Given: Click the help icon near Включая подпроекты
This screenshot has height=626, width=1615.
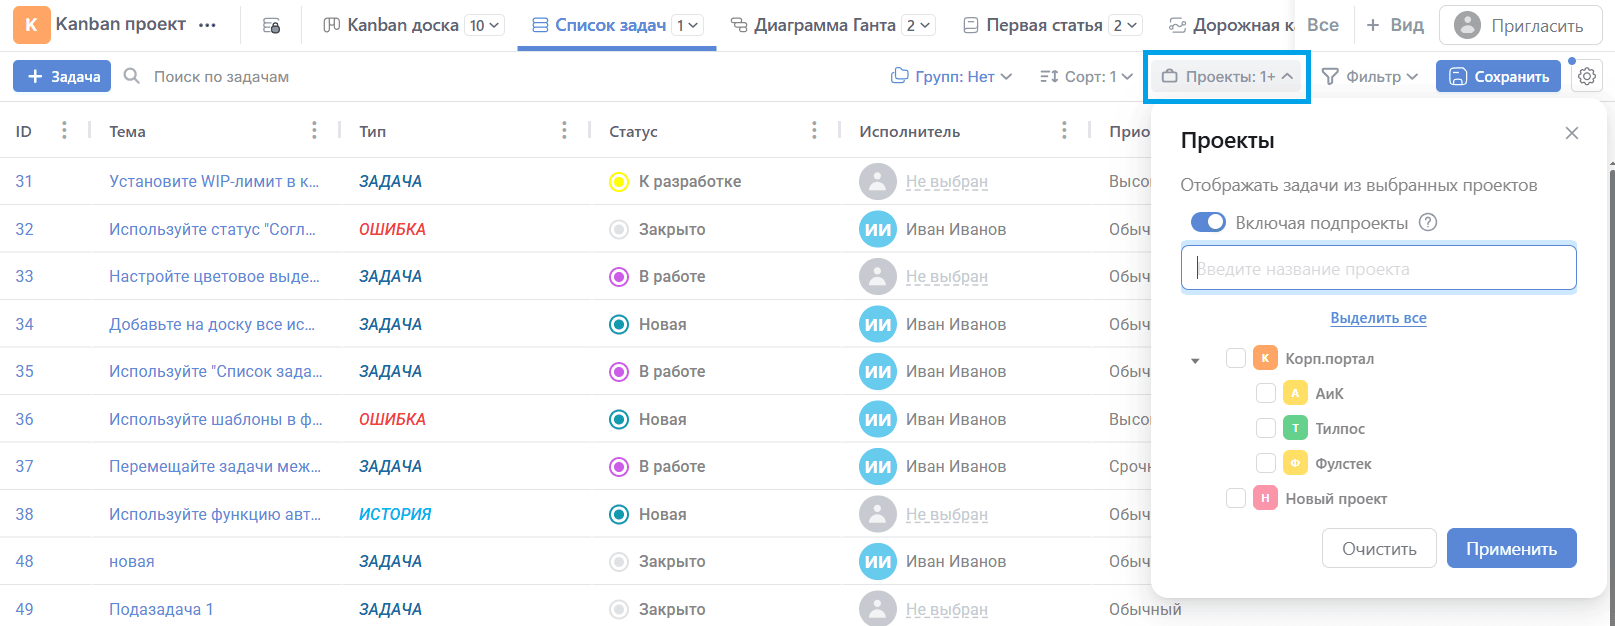Looking at the screenshot, I should point(1428,223).
